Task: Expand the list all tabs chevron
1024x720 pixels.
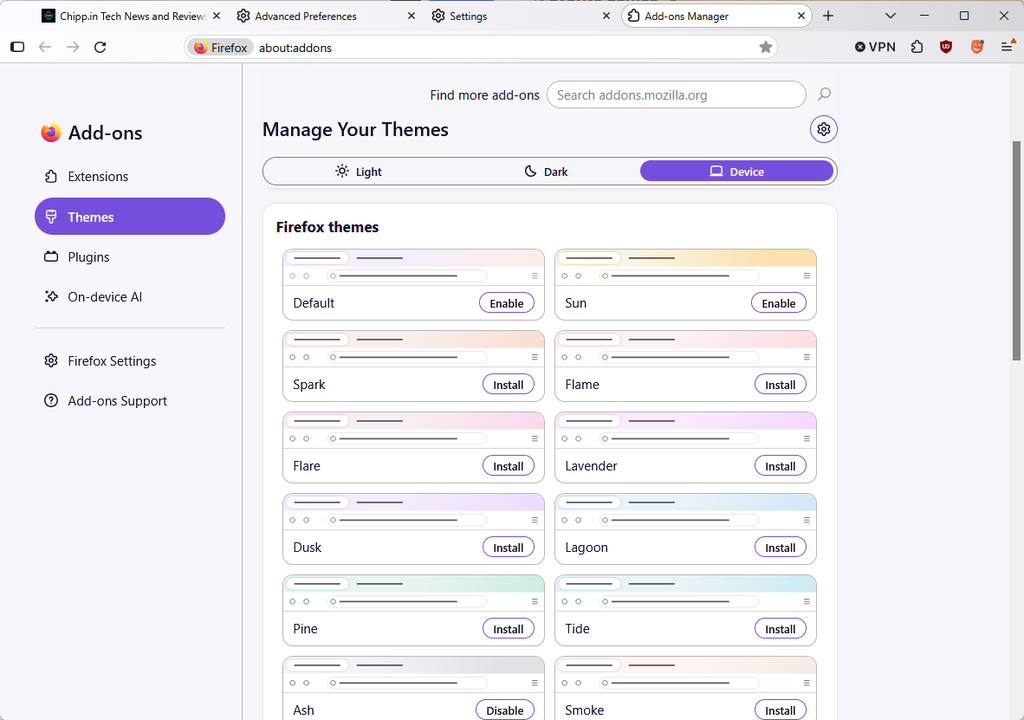Action: click(890, 16)
